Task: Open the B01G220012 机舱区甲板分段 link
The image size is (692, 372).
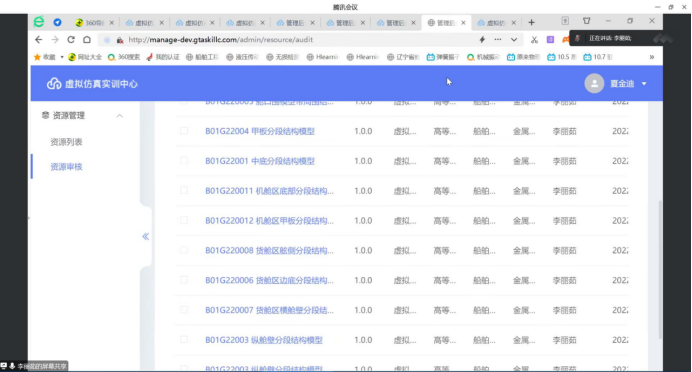Action: pos(269,221)
